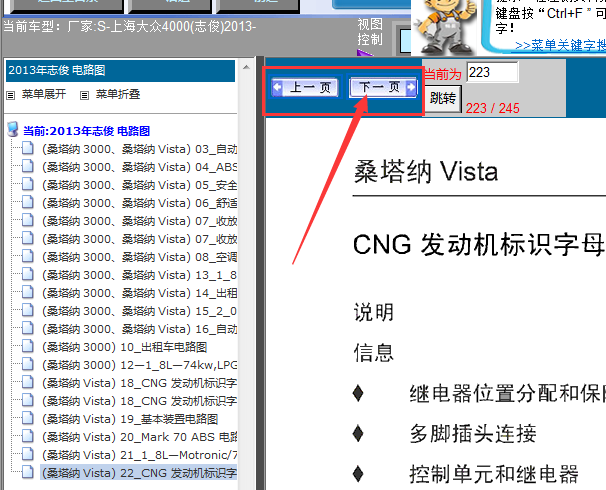The width and height of the screenshot is (606, 490).
Task: Click the 2013年志俊 电路图 panel header
Action: [x=120, y=70]
